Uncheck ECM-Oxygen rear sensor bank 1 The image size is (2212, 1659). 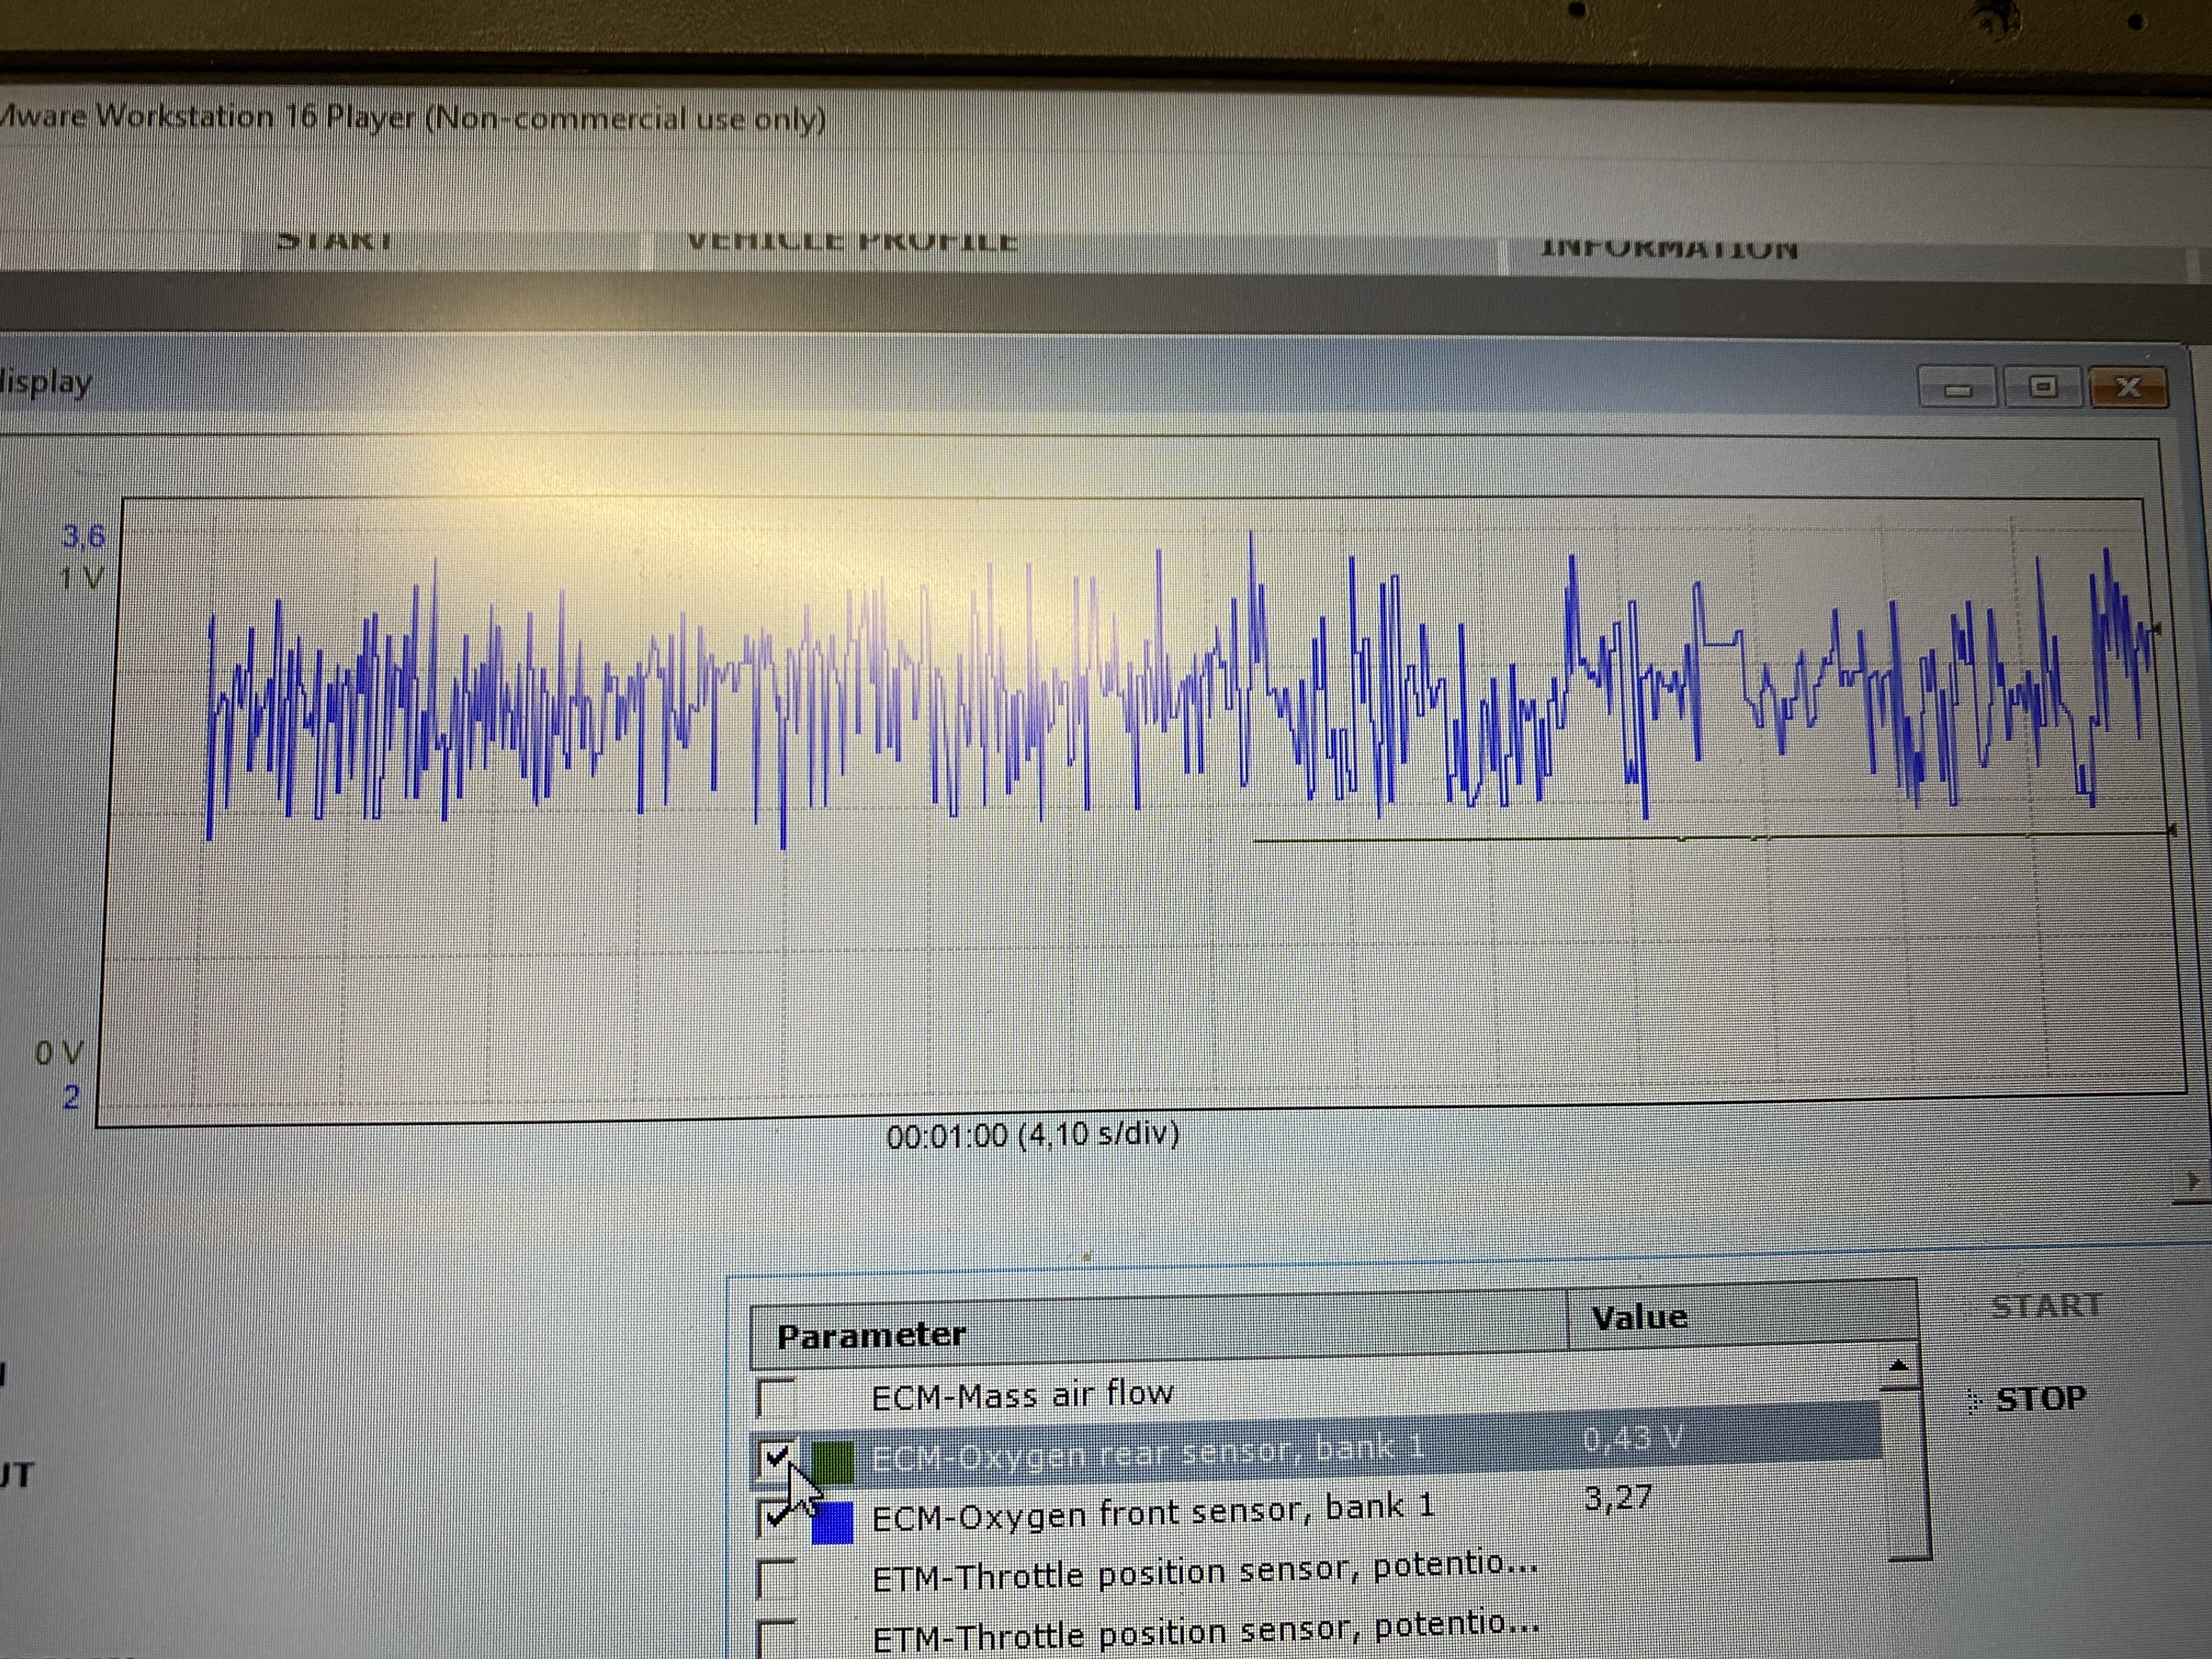click(776, 1459)
